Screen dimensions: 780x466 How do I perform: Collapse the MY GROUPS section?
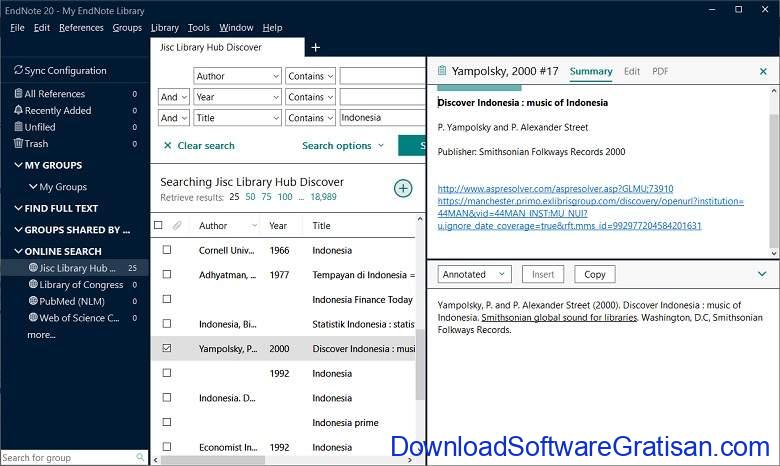point(18,165)
